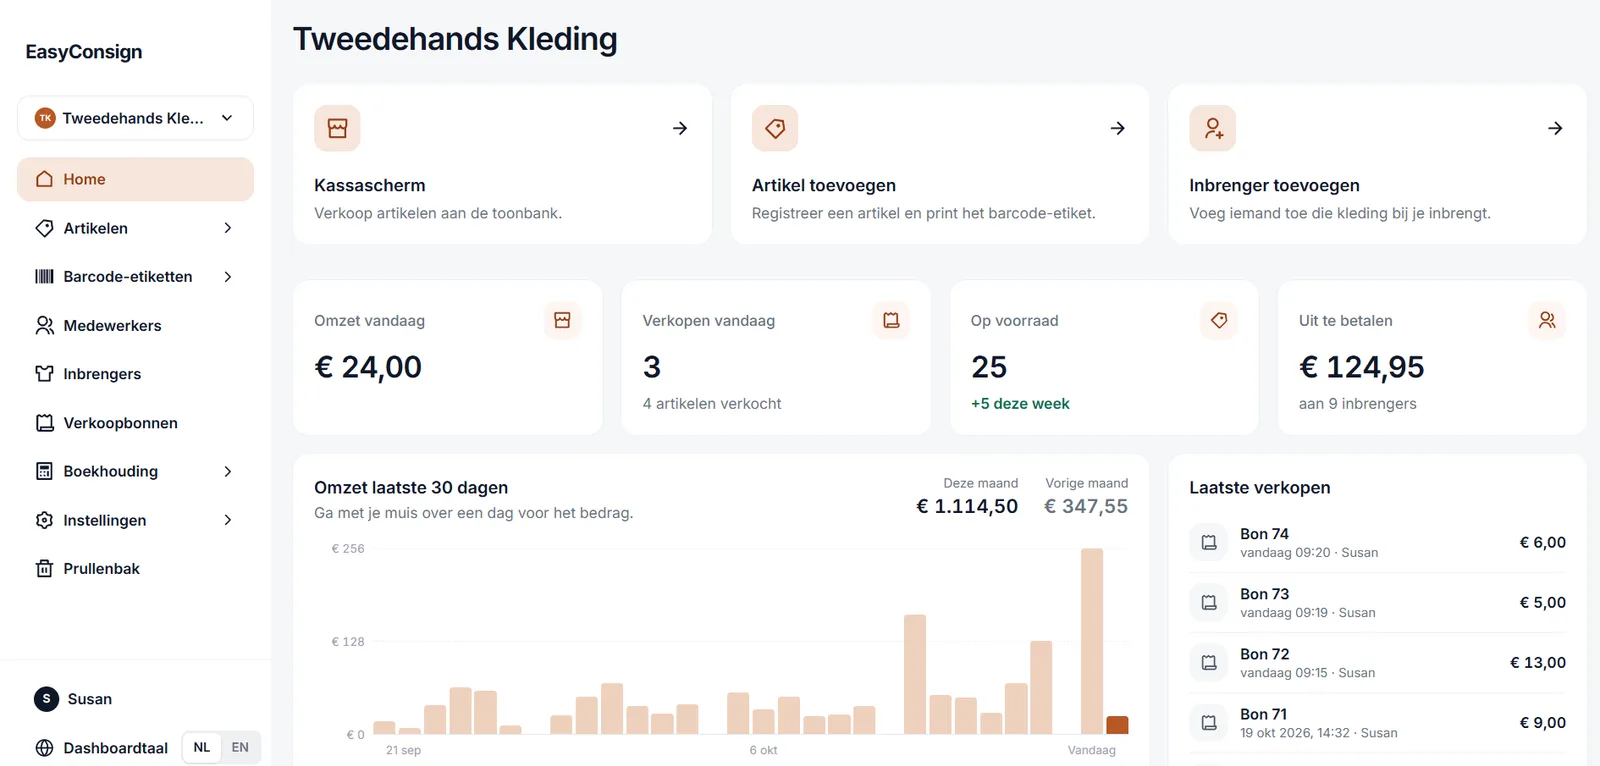This screenshot has width=1600, height=766.
Task: Click the arrow on the Inbrenger toevoegen card
Action: (x=1555, y=128)
